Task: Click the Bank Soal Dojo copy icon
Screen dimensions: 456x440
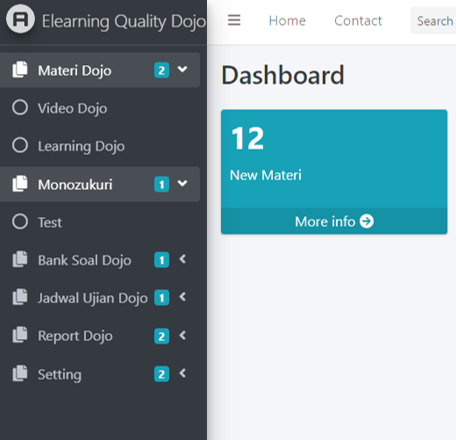Action: point(20,259)
